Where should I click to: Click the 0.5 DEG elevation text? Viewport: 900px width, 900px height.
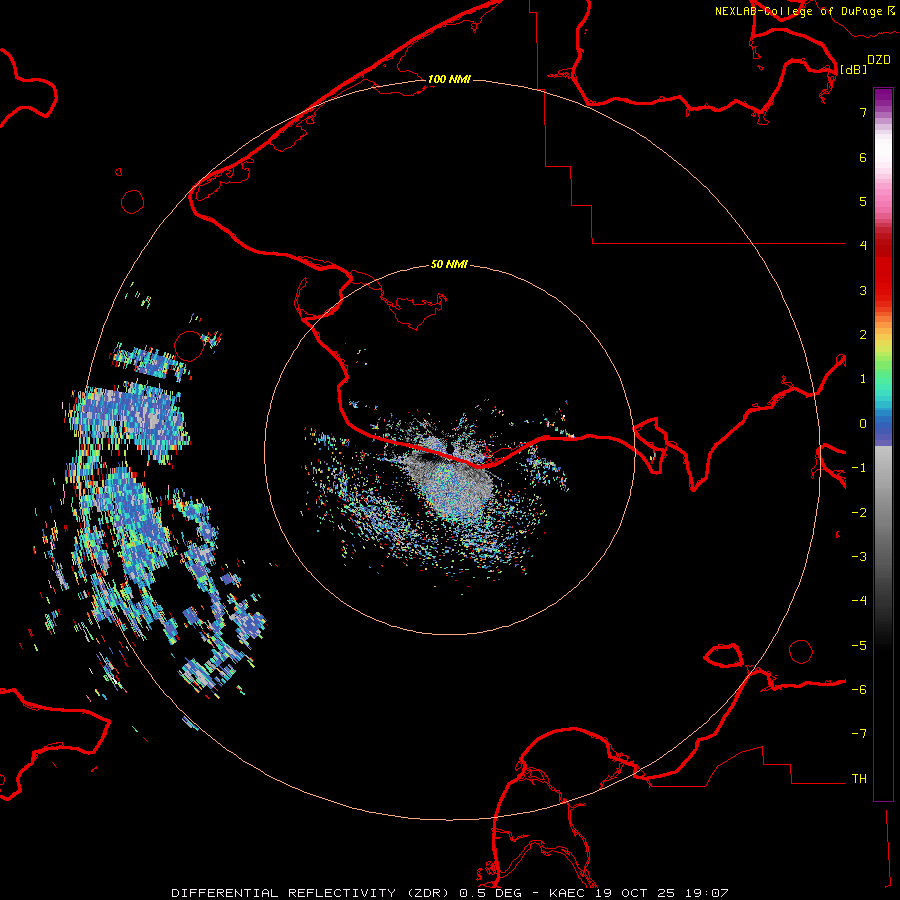click(492, 893)
